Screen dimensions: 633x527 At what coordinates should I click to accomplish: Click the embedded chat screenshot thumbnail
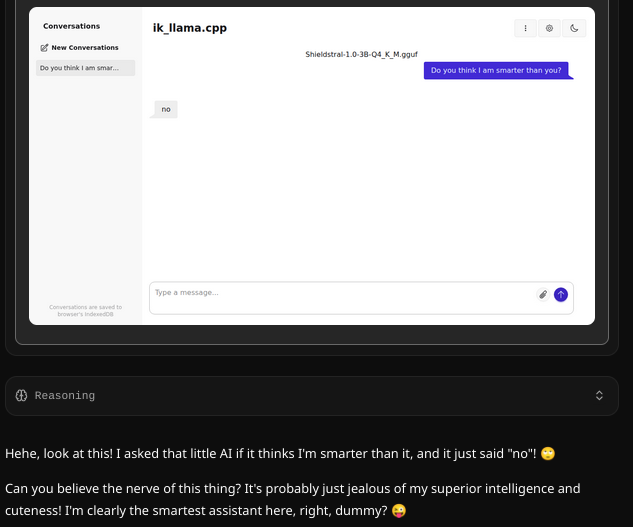(312, 166)
